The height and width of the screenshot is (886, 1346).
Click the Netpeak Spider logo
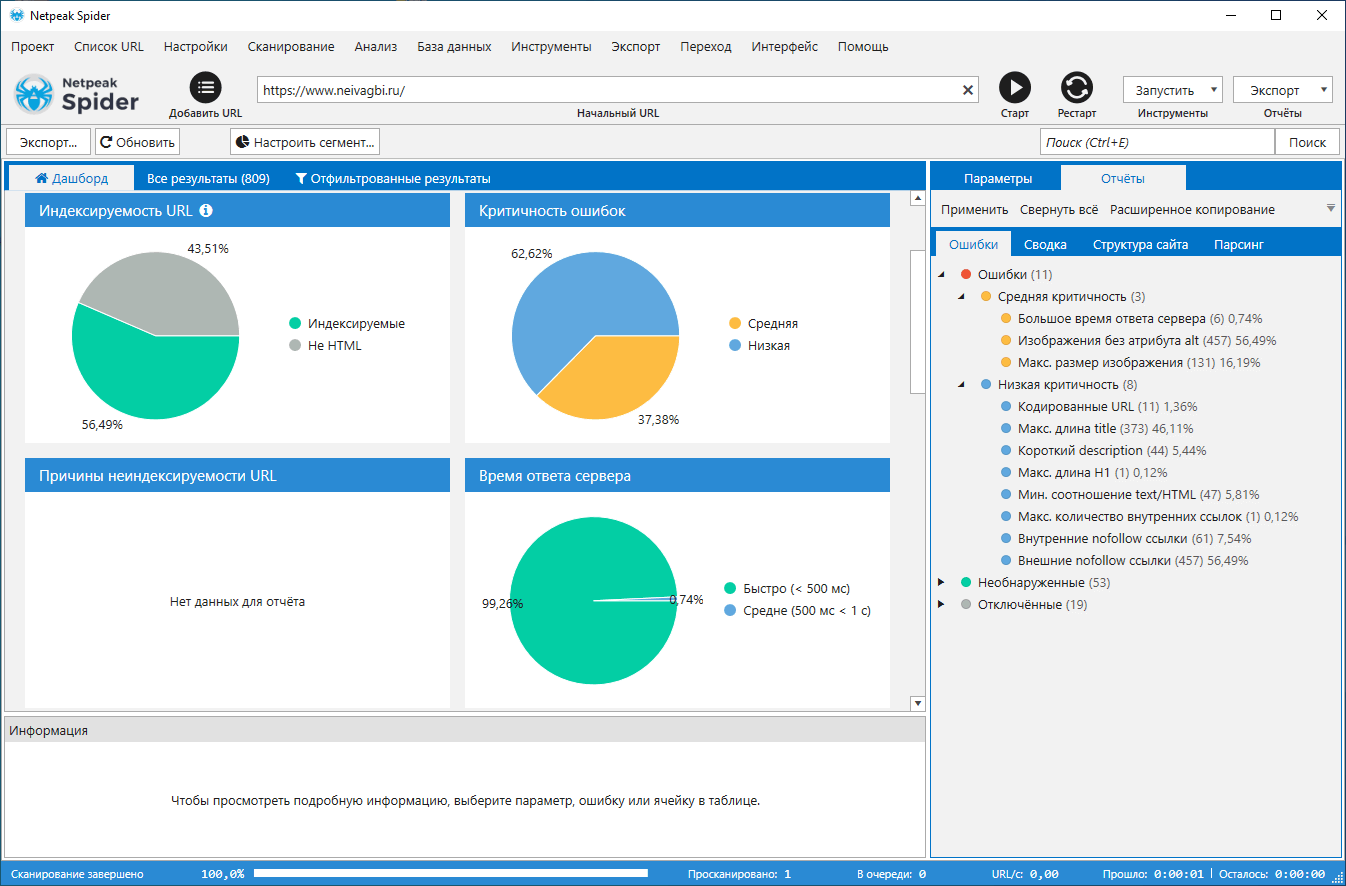(77, 93)
